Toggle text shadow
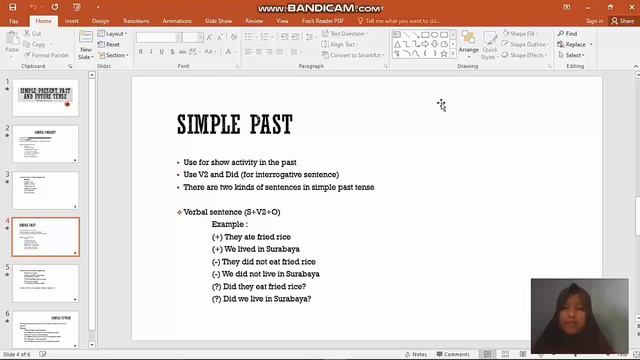This screenshot has width=640, height=360. (172, 51)
